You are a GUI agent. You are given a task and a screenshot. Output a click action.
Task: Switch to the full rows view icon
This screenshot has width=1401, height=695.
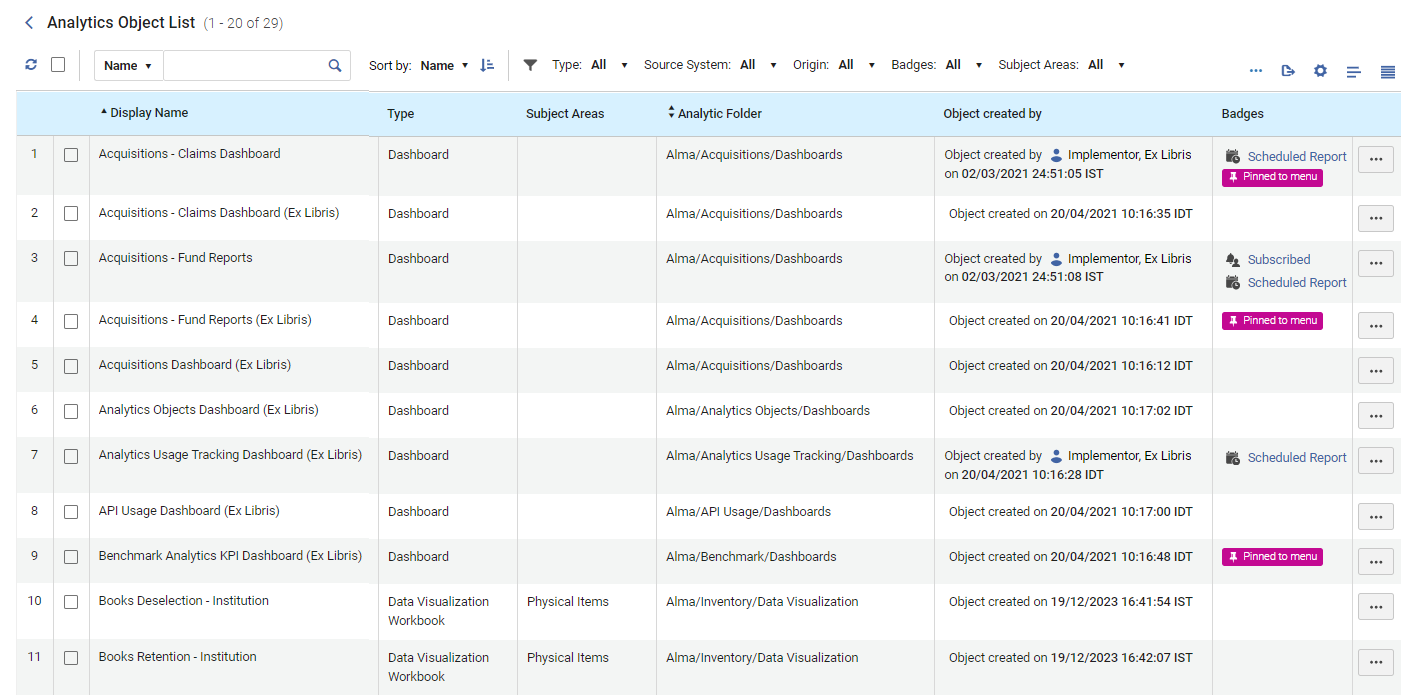click(x=1388, y=71)
